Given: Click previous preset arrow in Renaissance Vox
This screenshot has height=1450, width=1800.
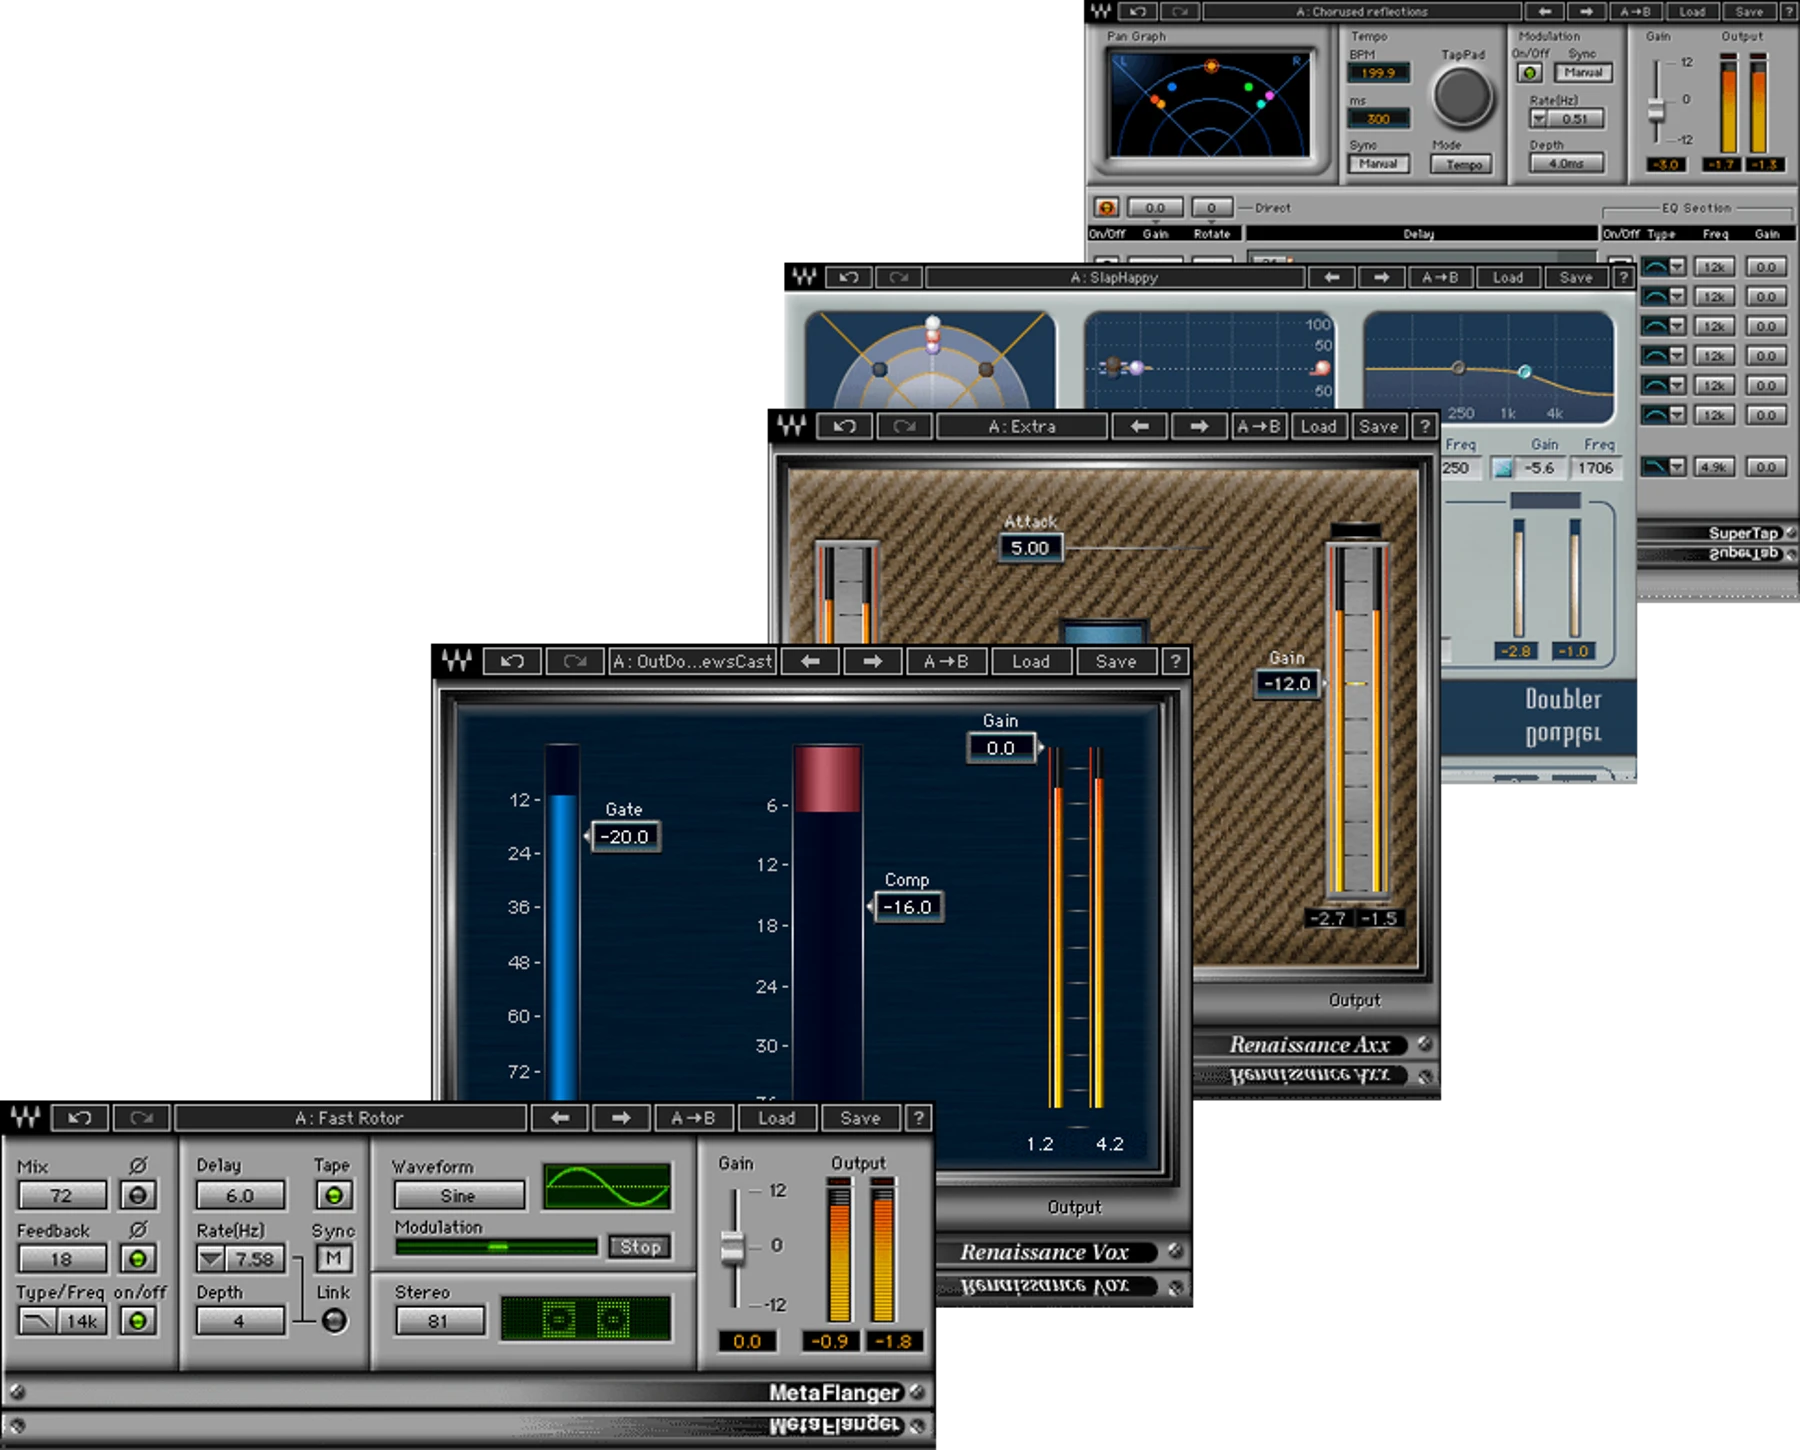Looking at the screenshot, I should click(x=810, y=661).
